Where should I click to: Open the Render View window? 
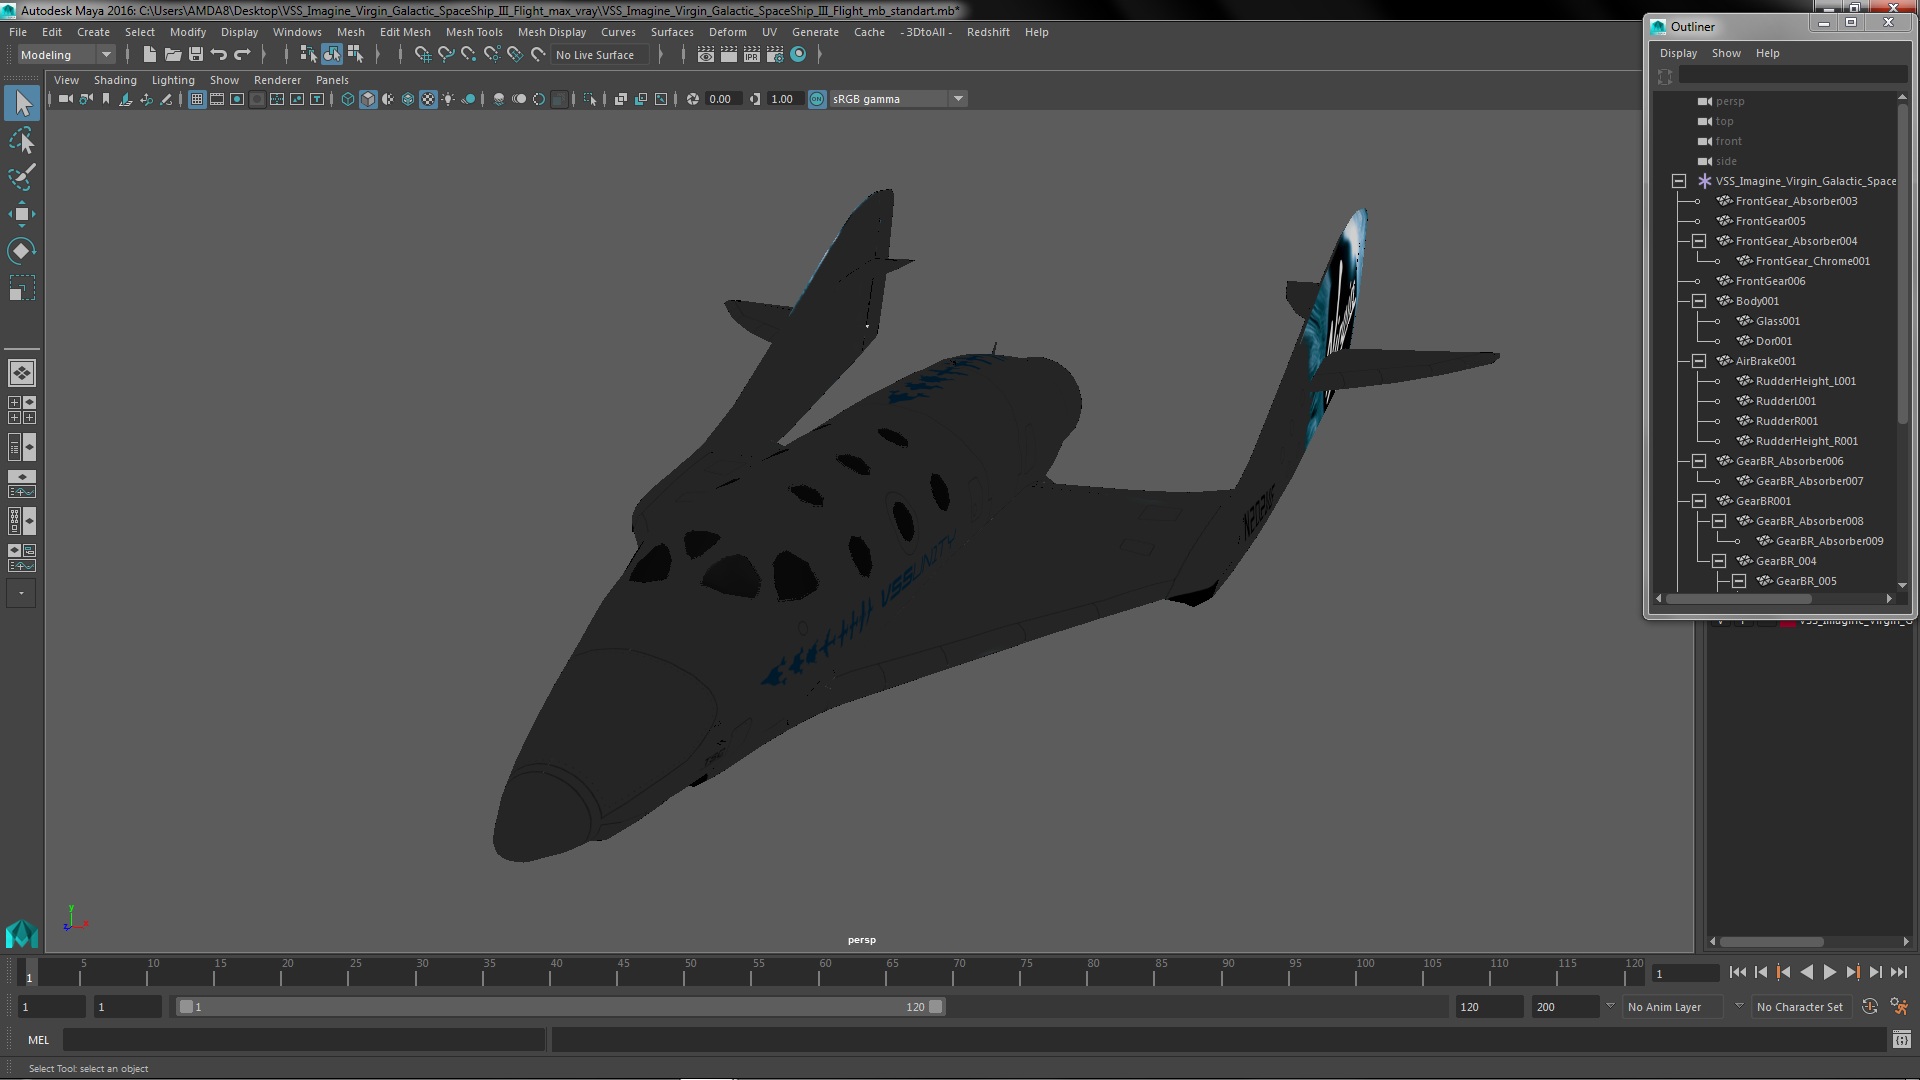click(706, 55)
